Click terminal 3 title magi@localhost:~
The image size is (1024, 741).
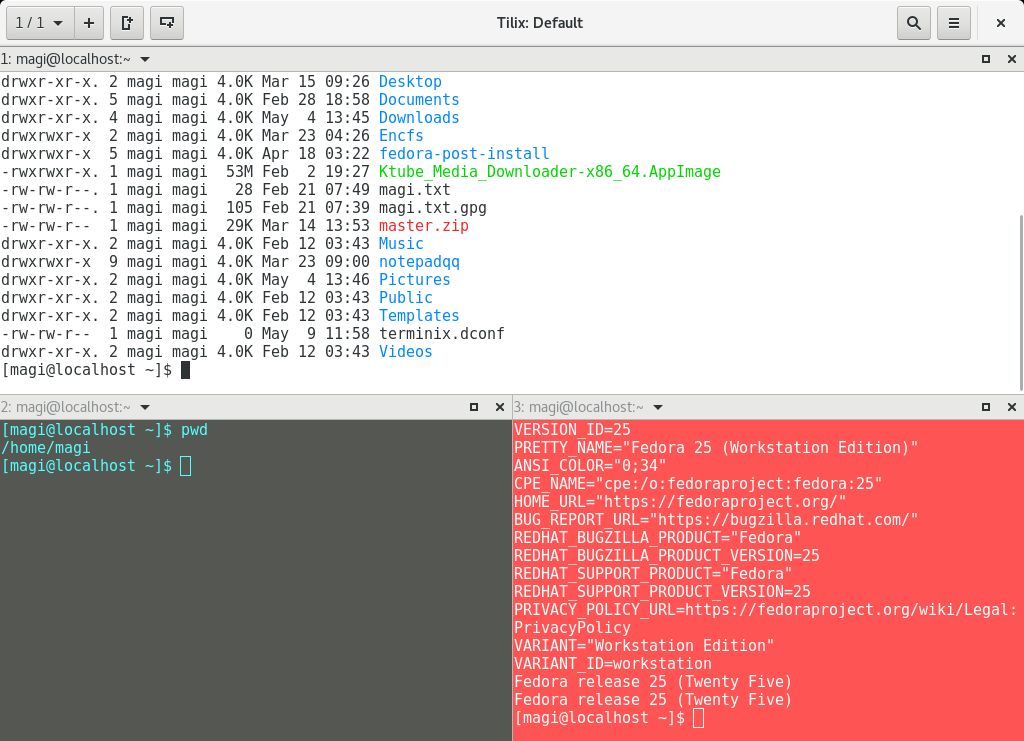[x=586, y=407]
